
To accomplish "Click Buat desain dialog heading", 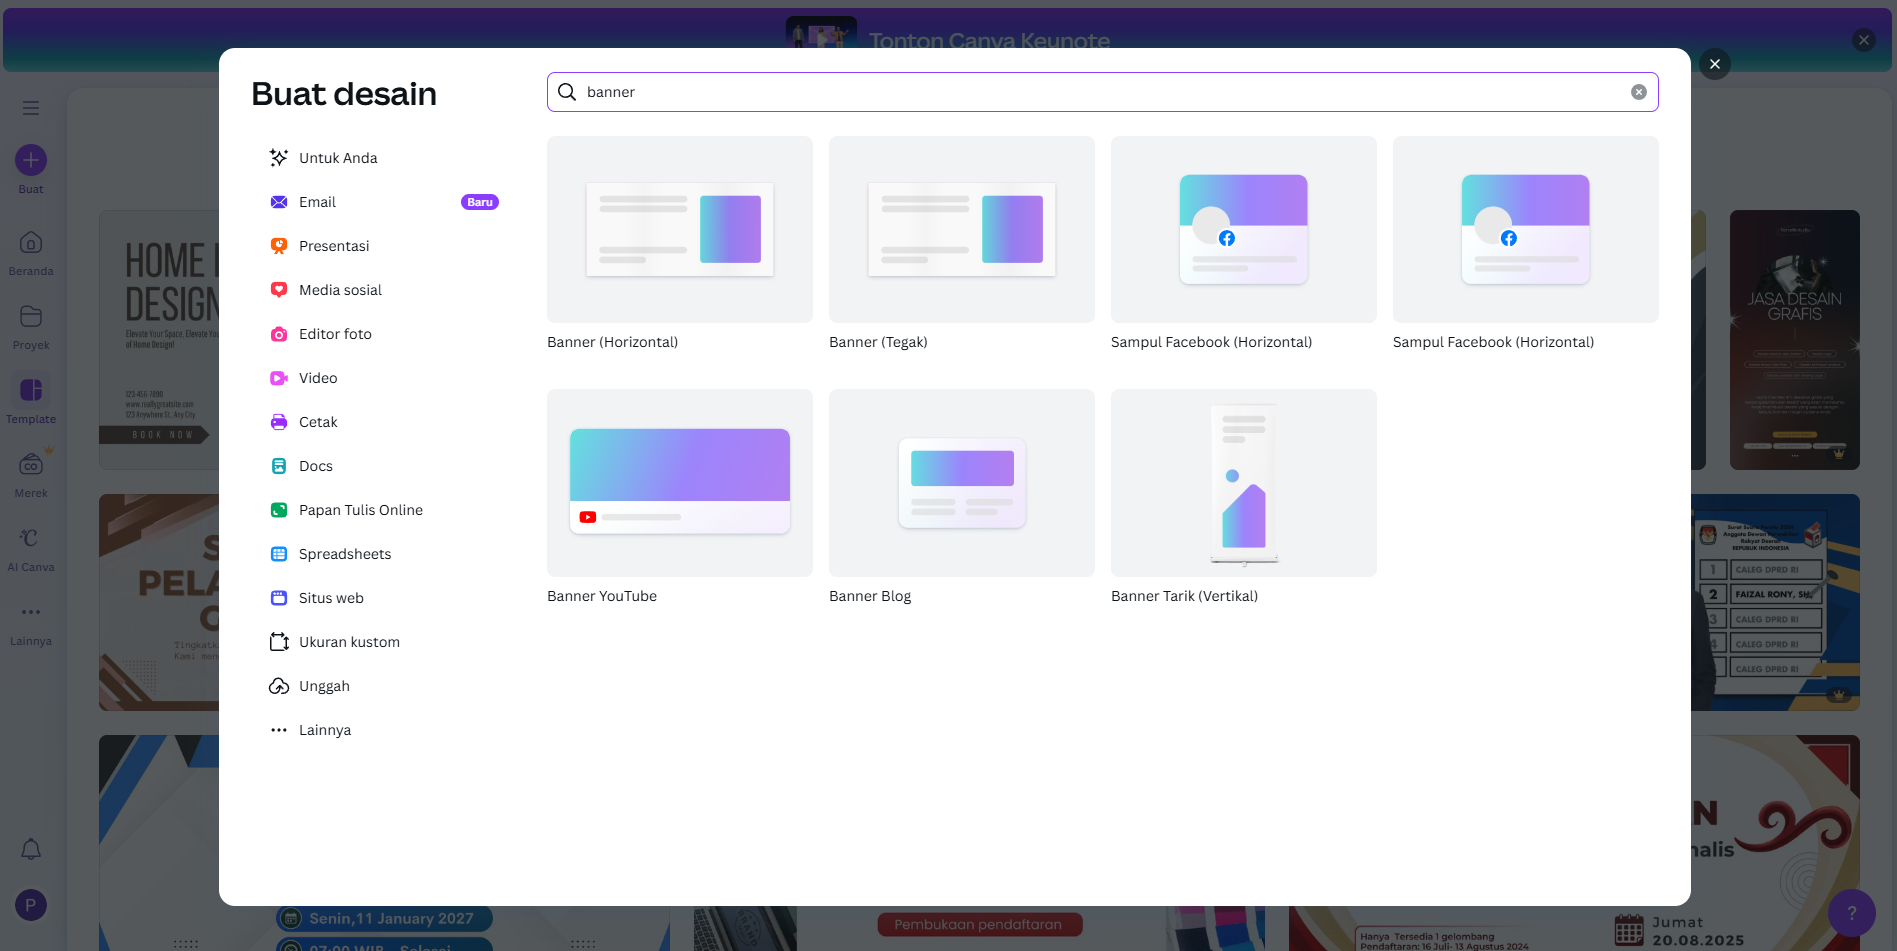I will tap(344, 94).
